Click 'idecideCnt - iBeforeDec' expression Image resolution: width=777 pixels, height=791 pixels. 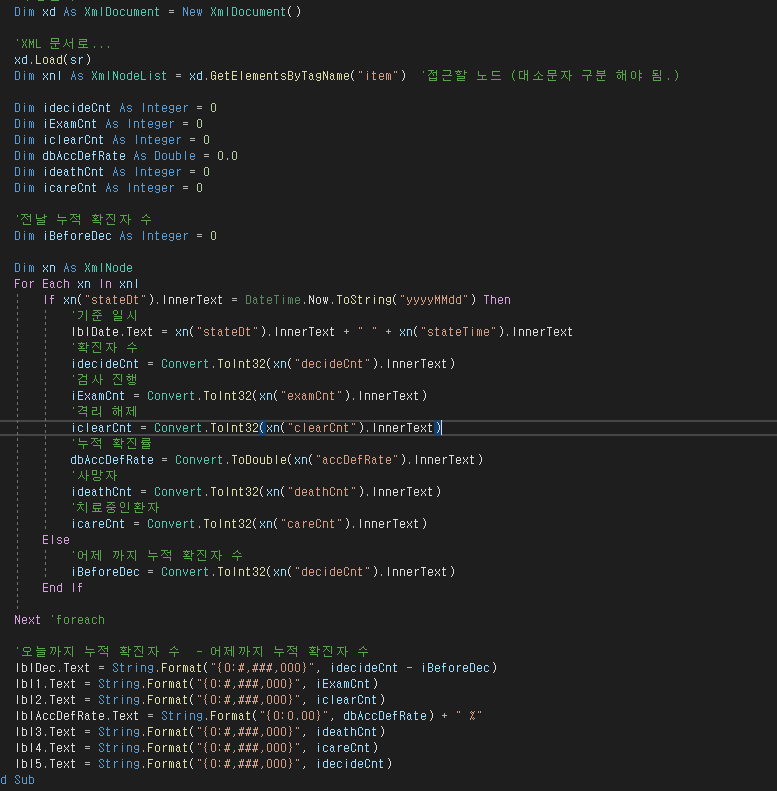coord(410,668)
